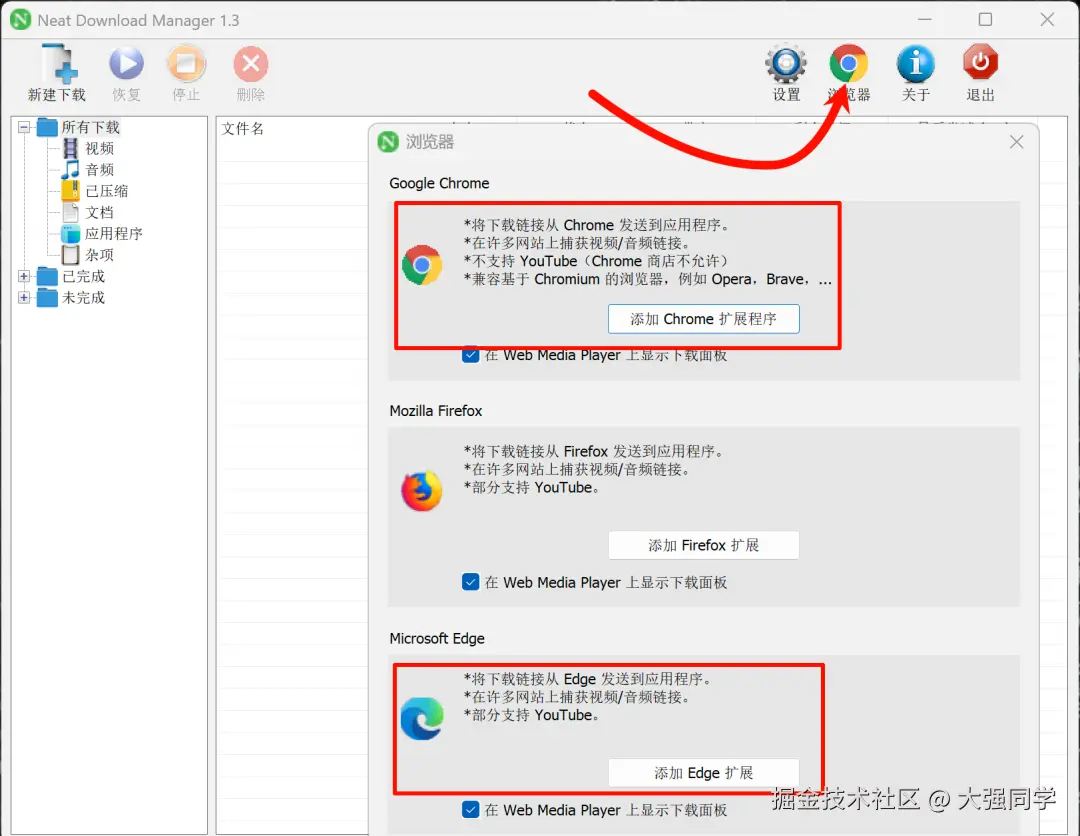Click the Firefox '部分支持 YouTube' note
Image resolution: width=1080 pixels, height=836 pixels.
pyautogui.click(x=532, y=488)
